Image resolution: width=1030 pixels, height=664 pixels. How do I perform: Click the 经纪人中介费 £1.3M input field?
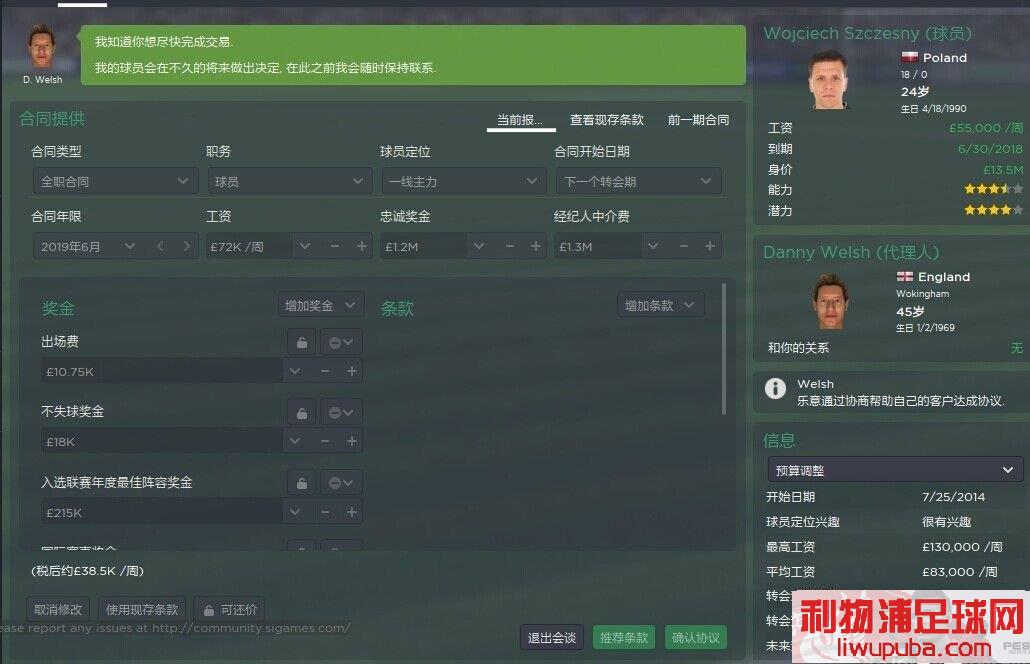click(x=597, y=246)
